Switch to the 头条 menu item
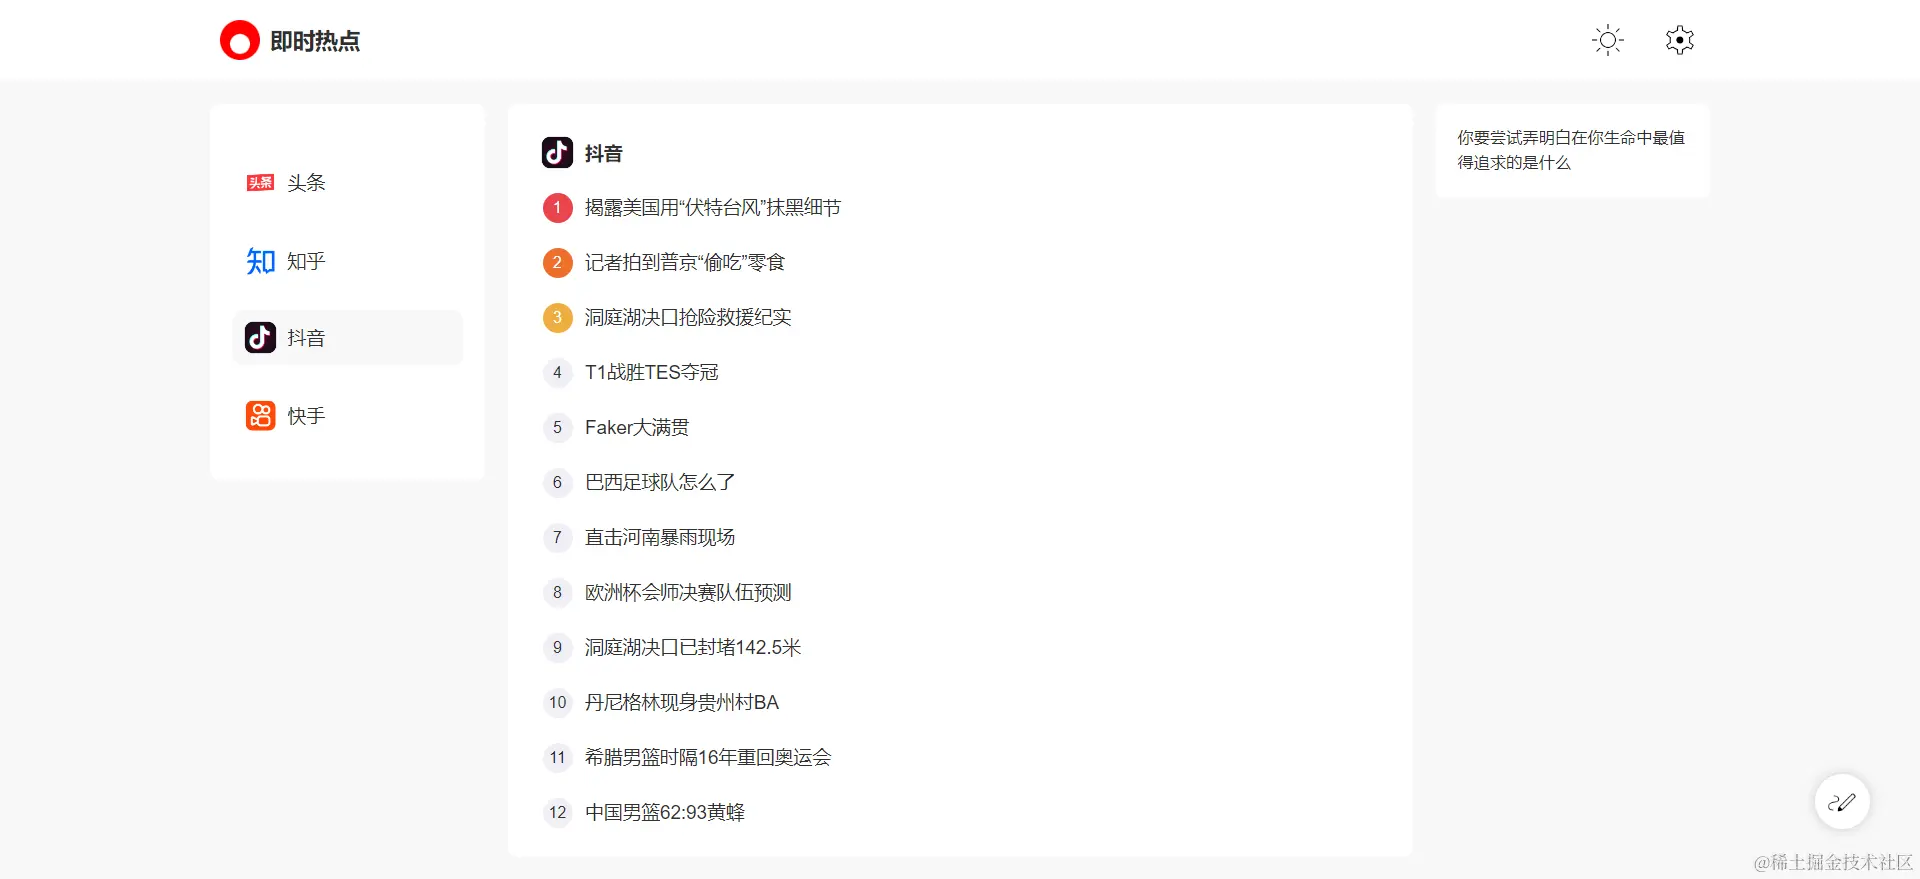This screenshot has height=879, width=1920. pos(306,183)
